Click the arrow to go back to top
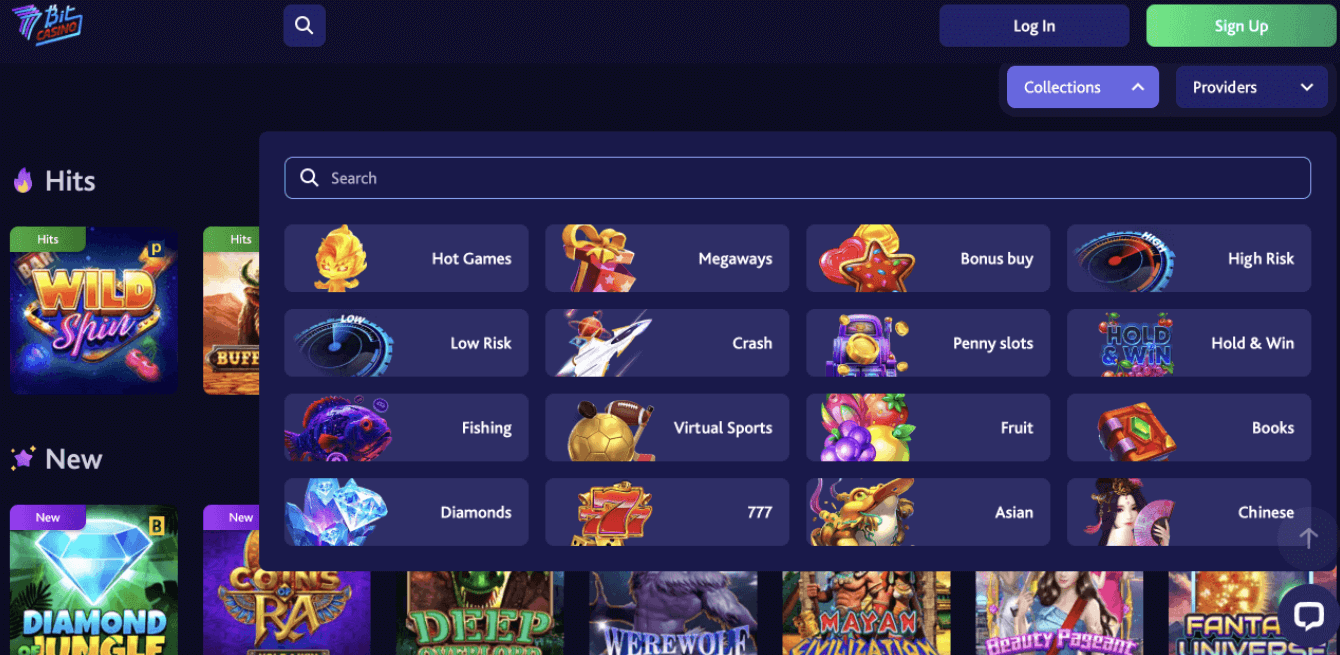This screenshot has width=1340, height=655. 1307,538
